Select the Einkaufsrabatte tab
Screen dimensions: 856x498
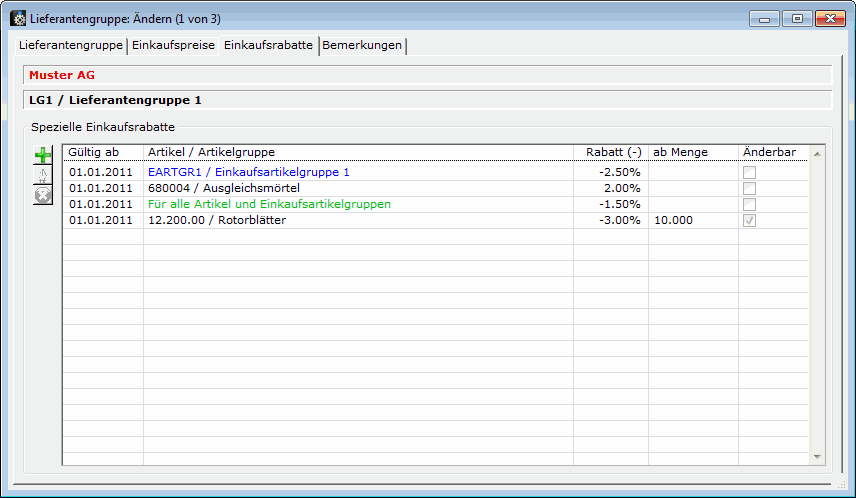click(268, 46)
